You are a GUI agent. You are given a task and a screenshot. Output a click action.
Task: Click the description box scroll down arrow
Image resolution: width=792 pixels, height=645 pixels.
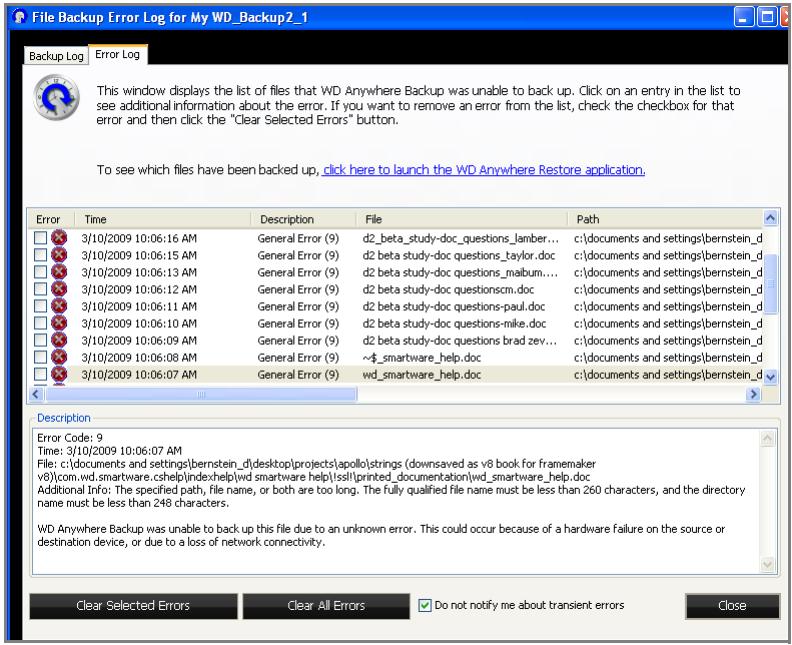[x=767, y=564]
